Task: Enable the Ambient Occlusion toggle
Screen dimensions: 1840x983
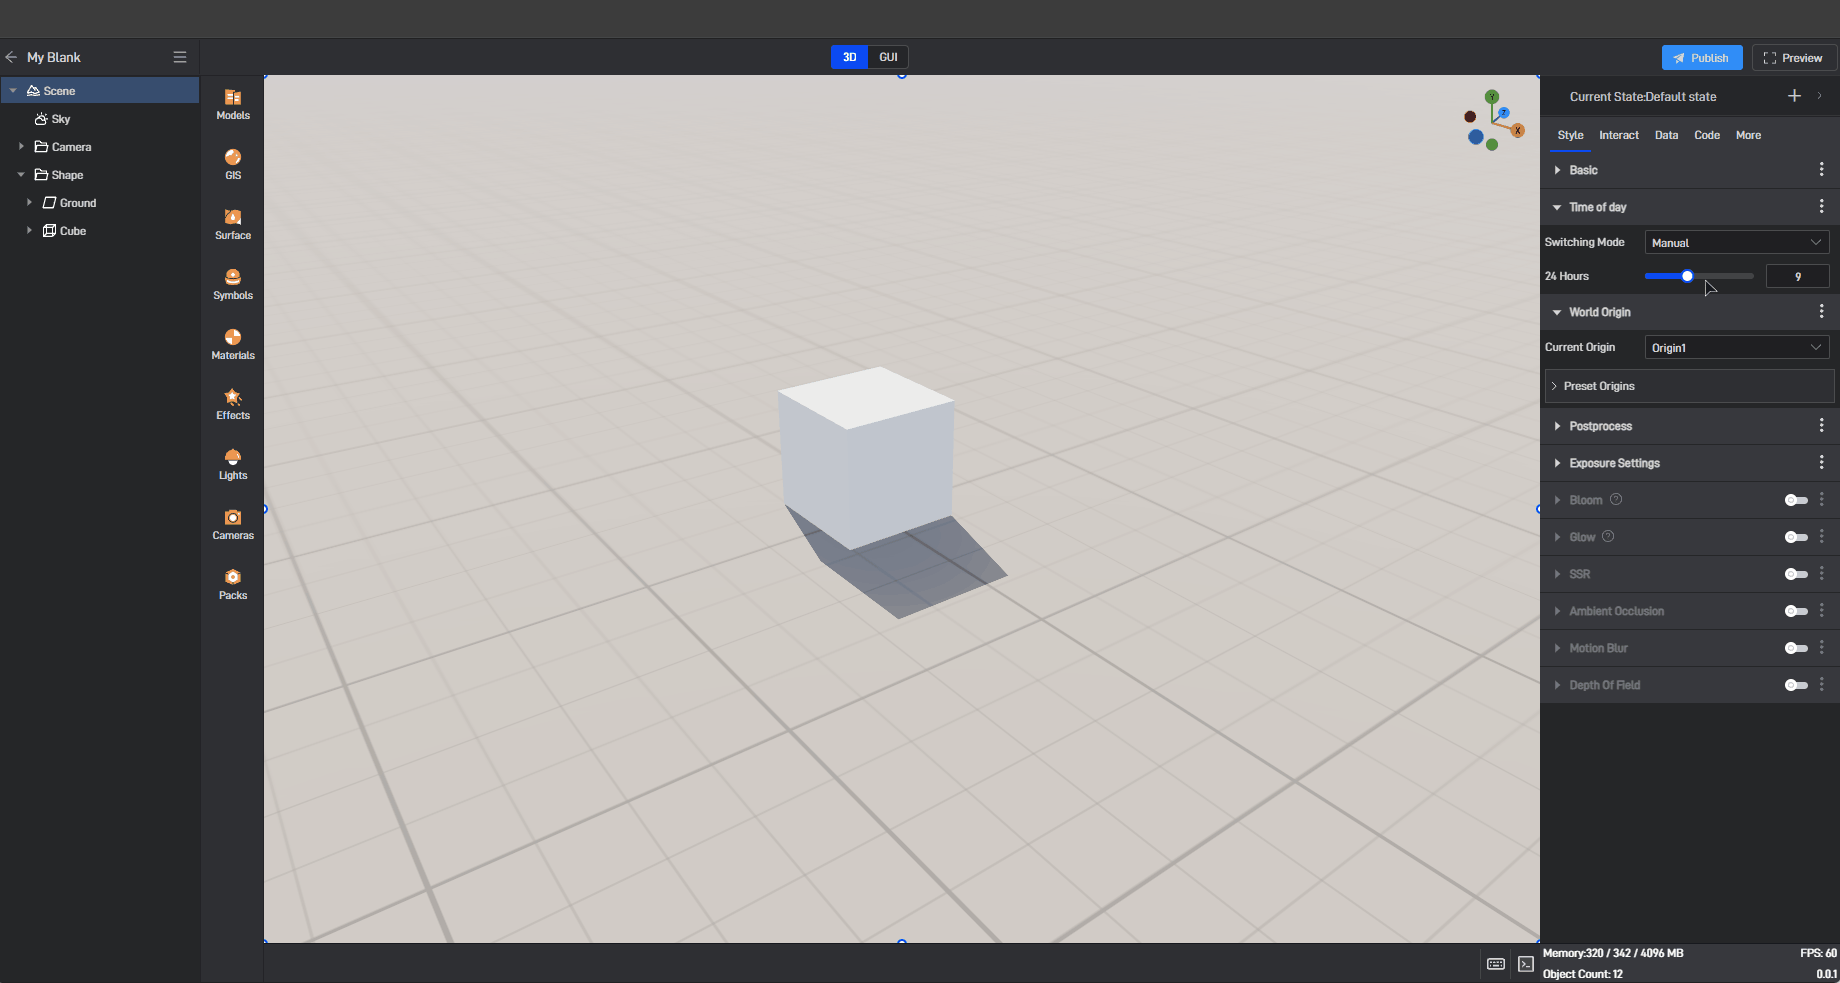Action: [1796, 611]
